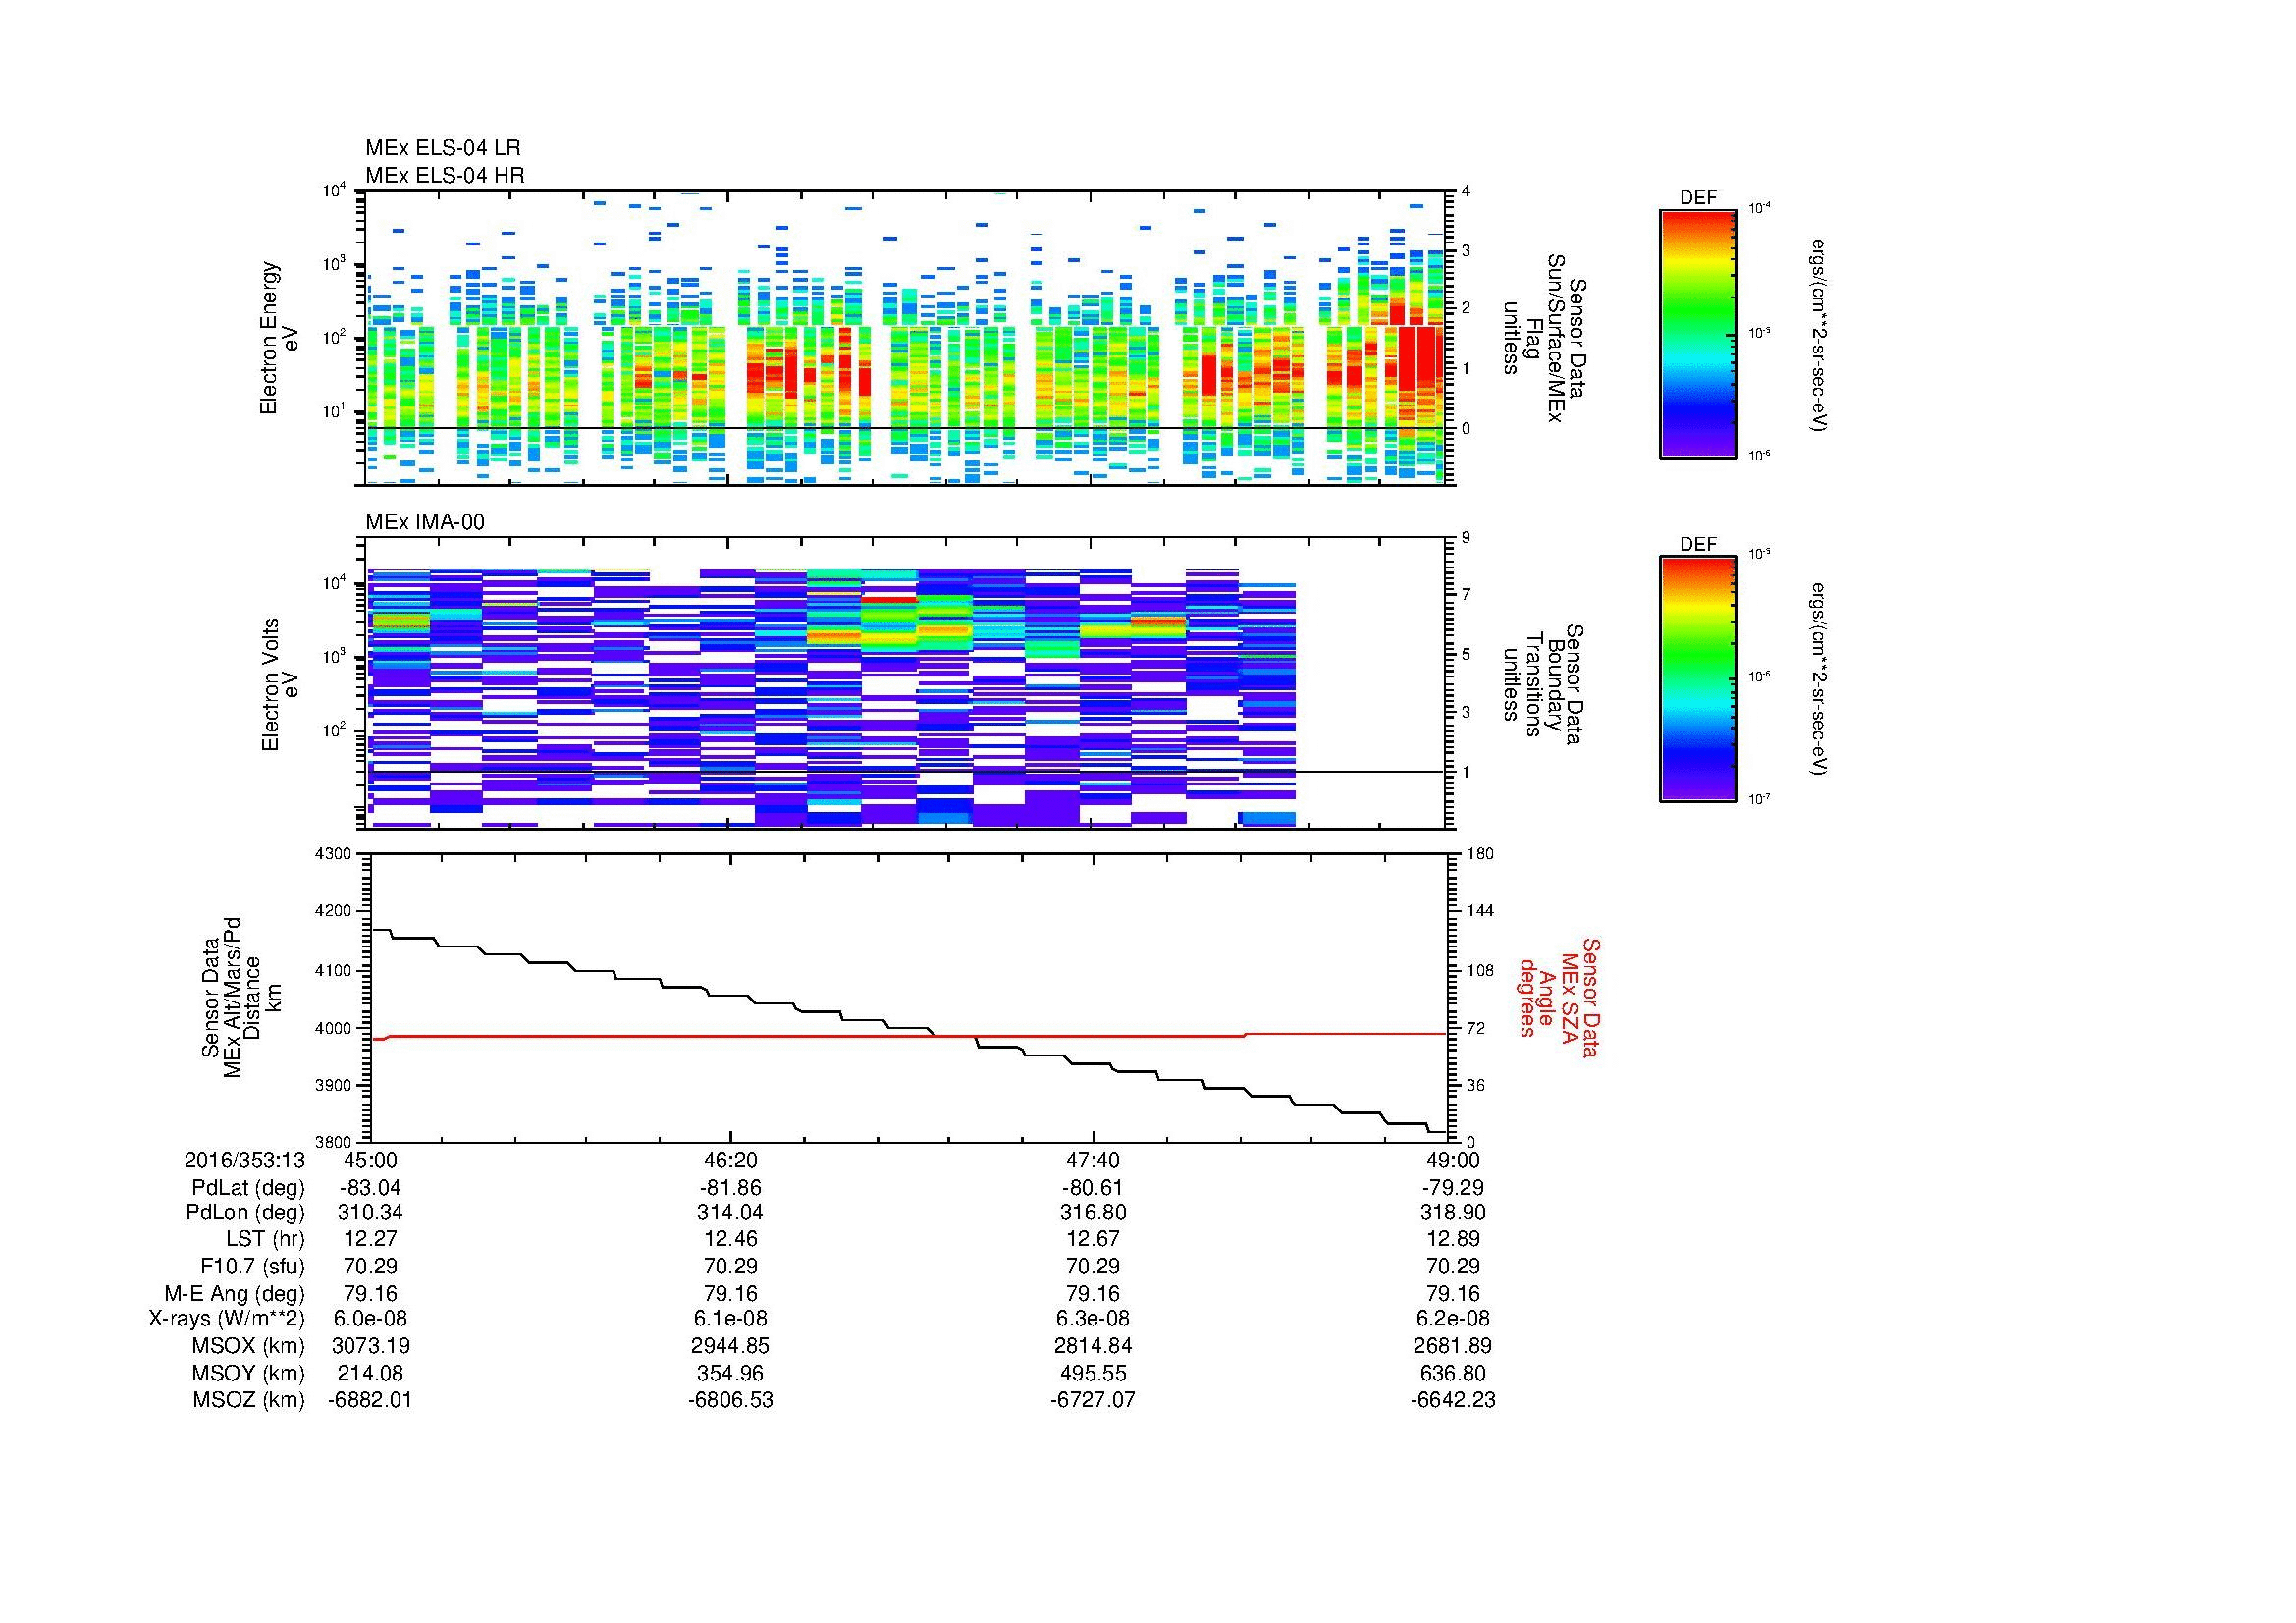Click X-rays value '6.3e-08'
This screenshot has width=2296, height=1623.
tap(1093, 1319)
